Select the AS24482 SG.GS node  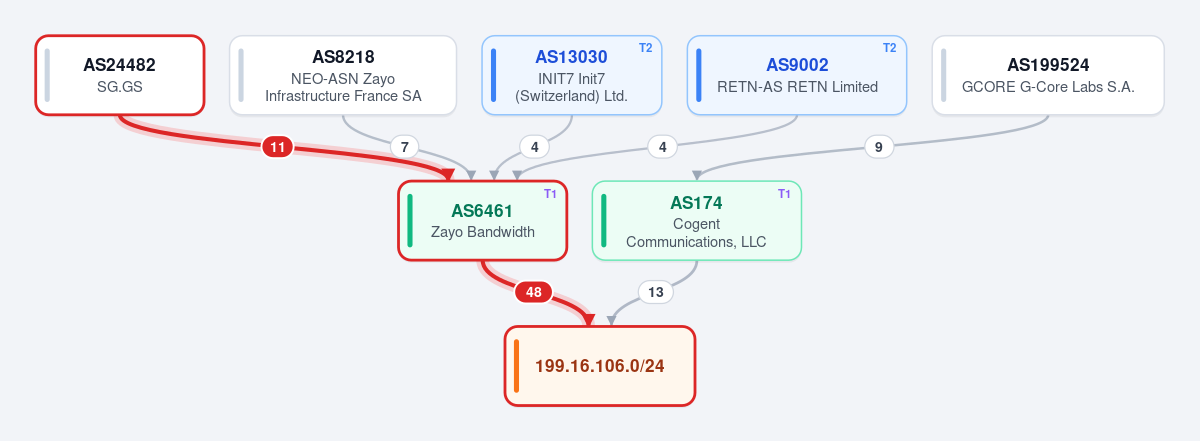pos(120,75)
